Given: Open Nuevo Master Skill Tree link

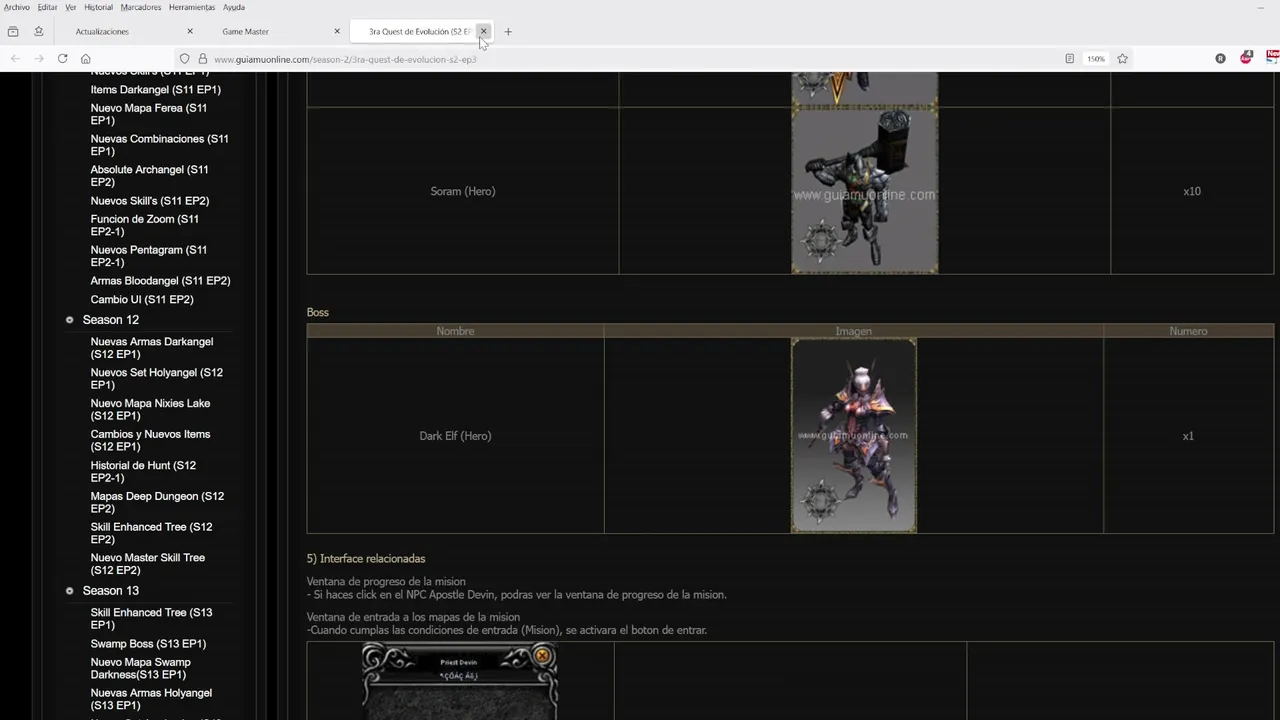Looking at the screenshot, I should point(148,564).
